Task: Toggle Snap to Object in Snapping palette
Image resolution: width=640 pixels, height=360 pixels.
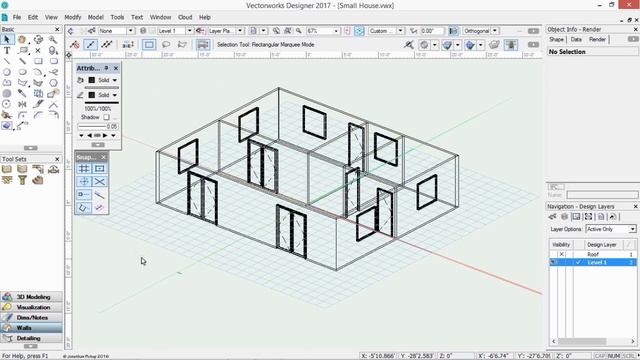Action: point(99,169)
